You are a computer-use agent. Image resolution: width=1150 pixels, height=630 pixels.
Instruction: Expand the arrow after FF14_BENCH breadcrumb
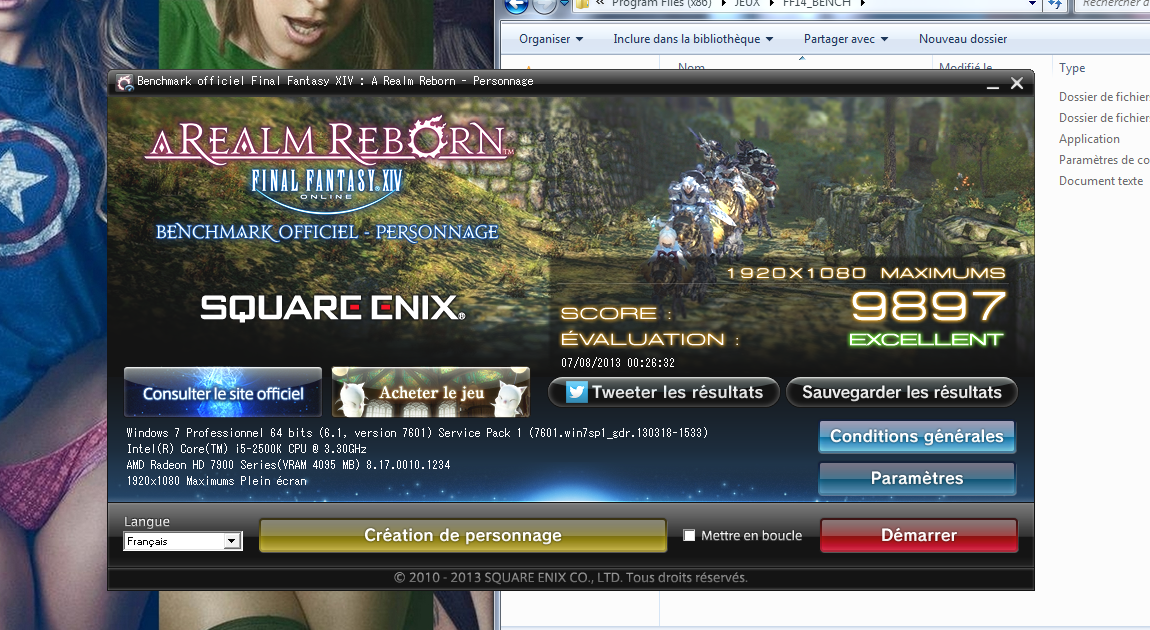pyautogui.click(x=863, y=4)
